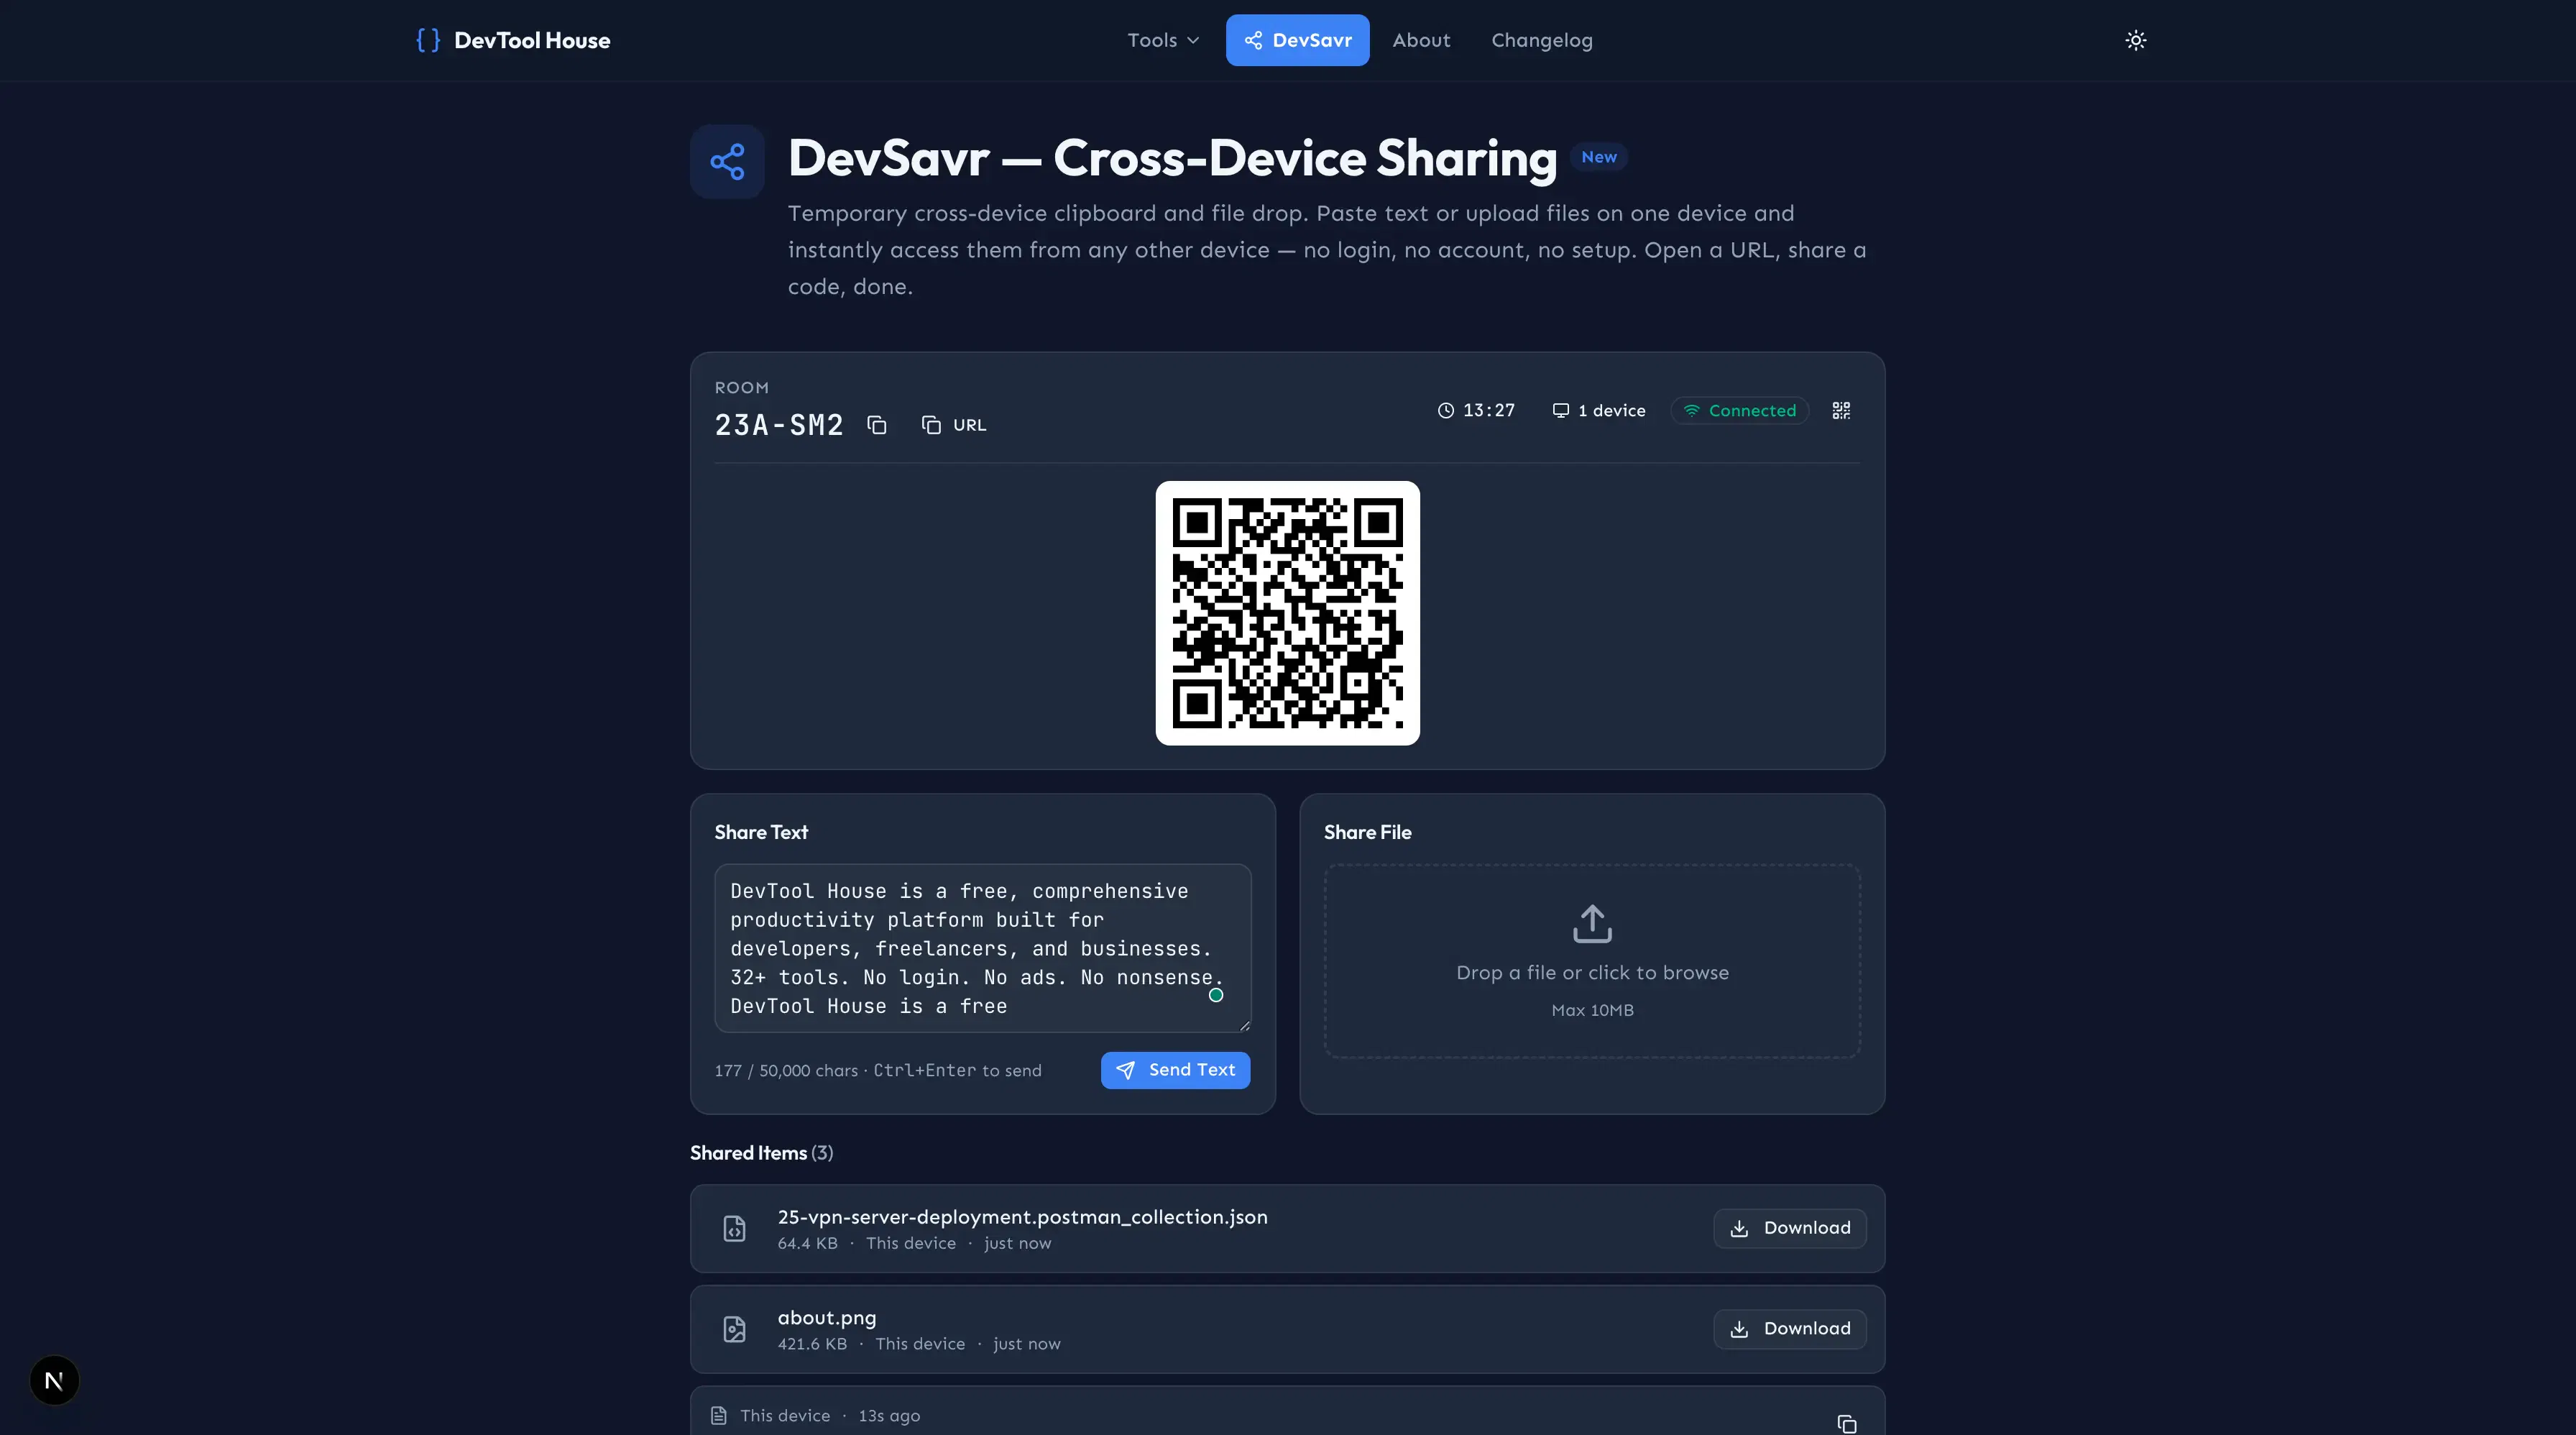
Task: Click the room code text 23A-SM2
Action: (779, 425)
